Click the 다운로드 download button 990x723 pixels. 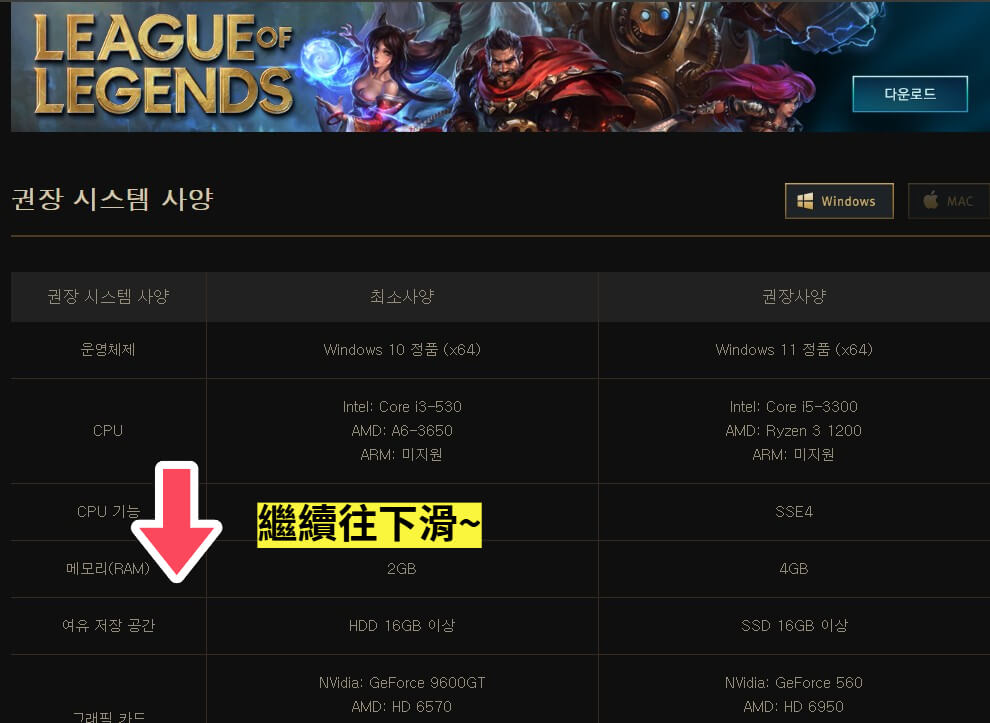click(x=910, y=94)
